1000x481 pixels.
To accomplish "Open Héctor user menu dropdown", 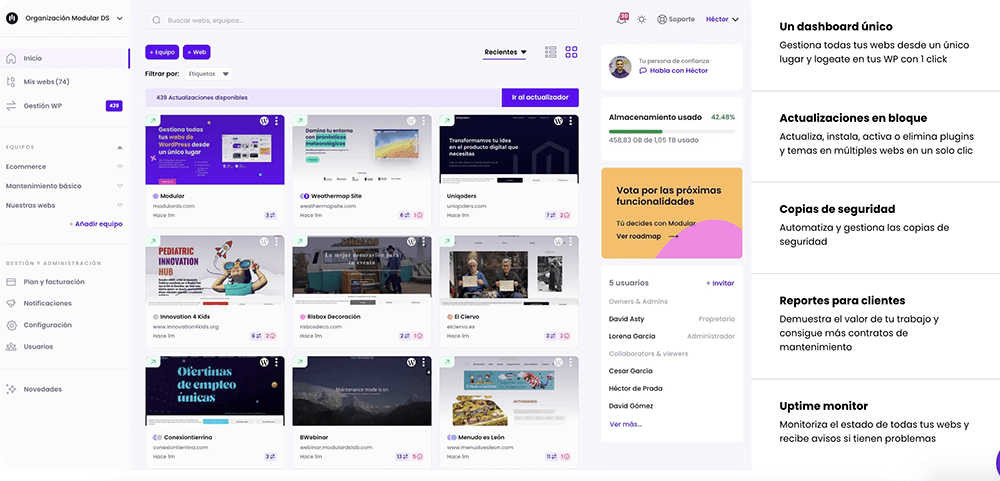I will pos(722,19).
